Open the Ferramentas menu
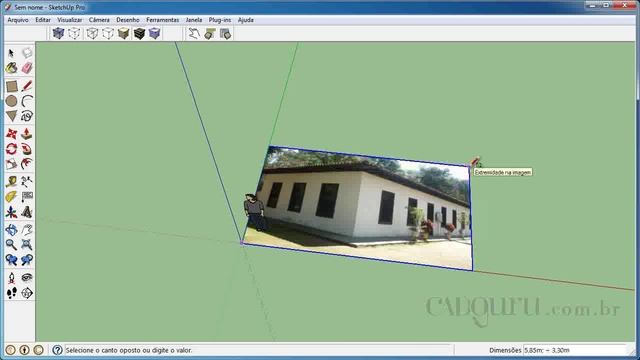This screenshot has height=360, width=640. pyautogui.click(x=162, y=20)
